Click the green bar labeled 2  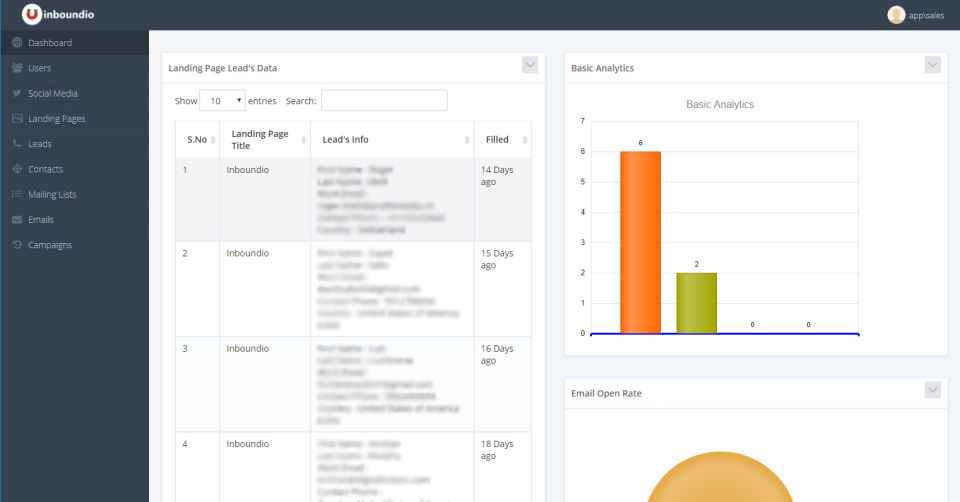697,303
